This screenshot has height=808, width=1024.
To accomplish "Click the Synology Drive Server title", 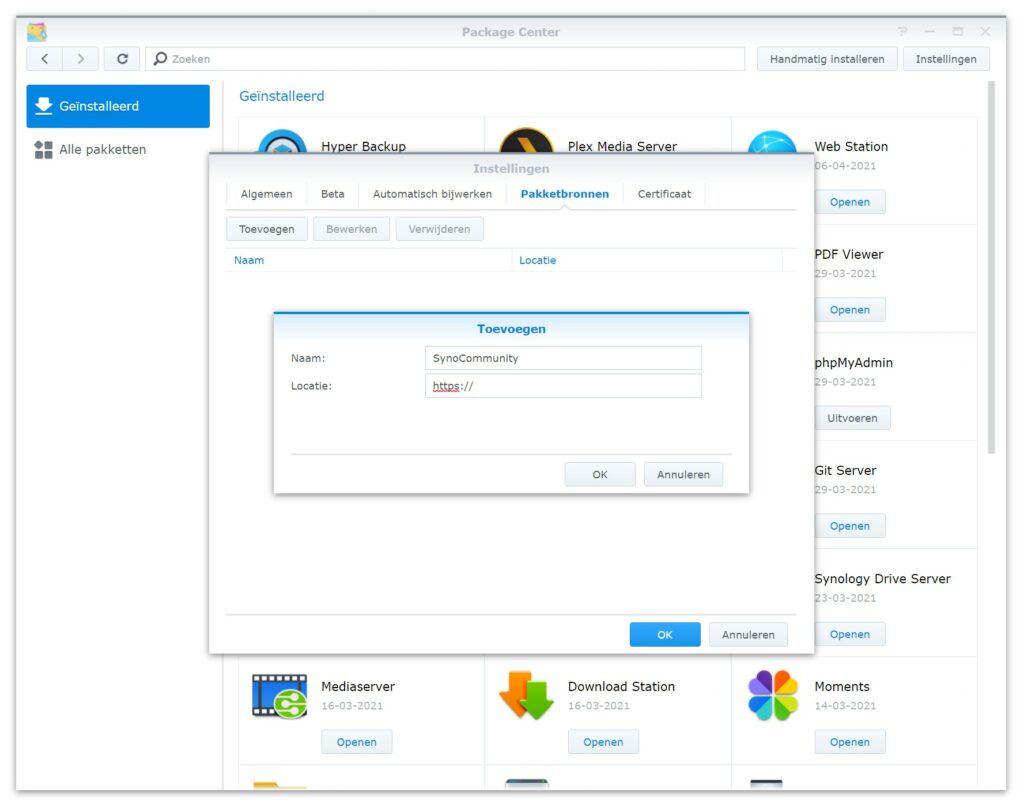I will click(x=882, y=579).
